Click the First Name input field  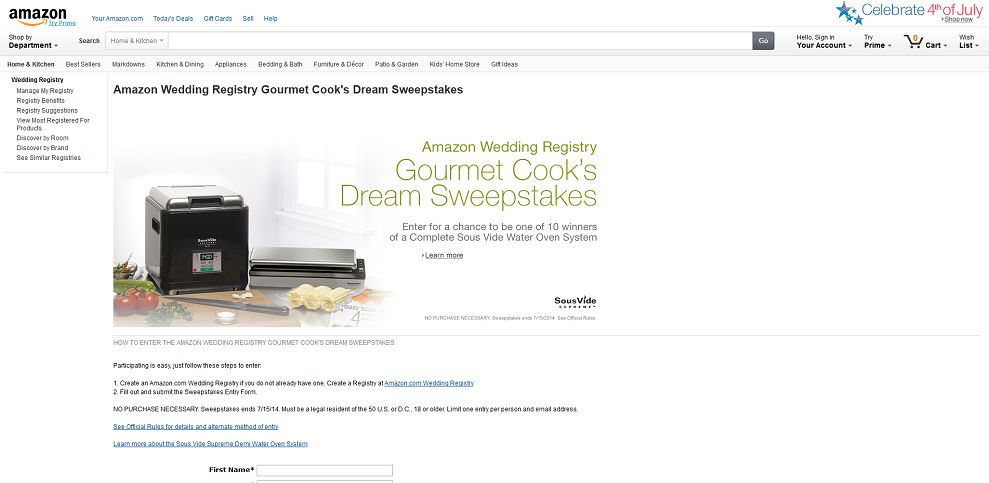tap(325, 470)
